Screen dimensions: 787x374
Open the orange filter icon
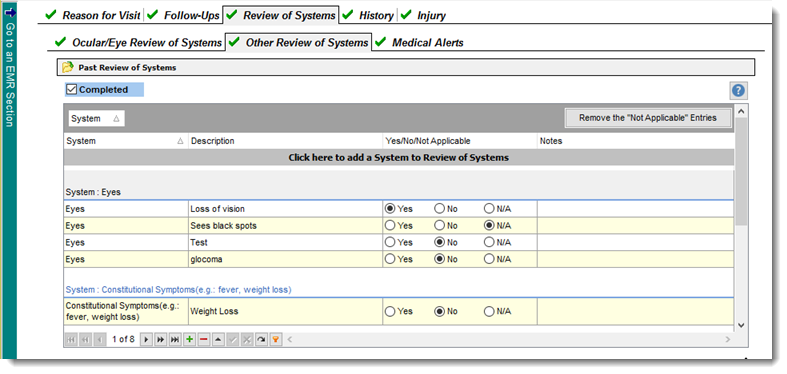coord(275,340)
